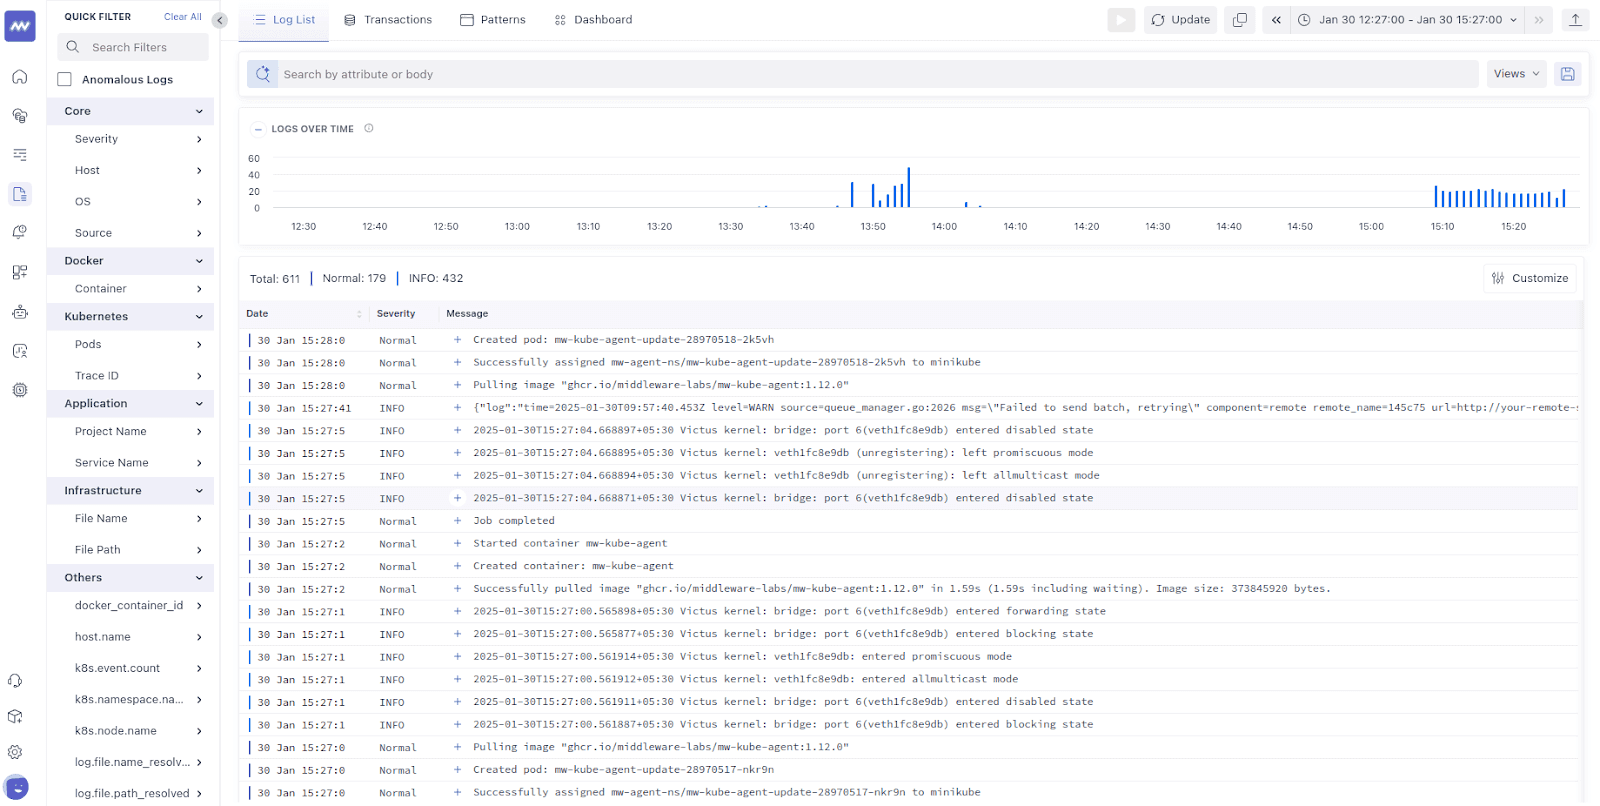Expand the 'Created pod: mw-kube-agent-update-28970518-2k5vh' row plus
Image resolution: width=1600 pixels, height=806 pixels.
pyautogui.click(x=457, y=340)
